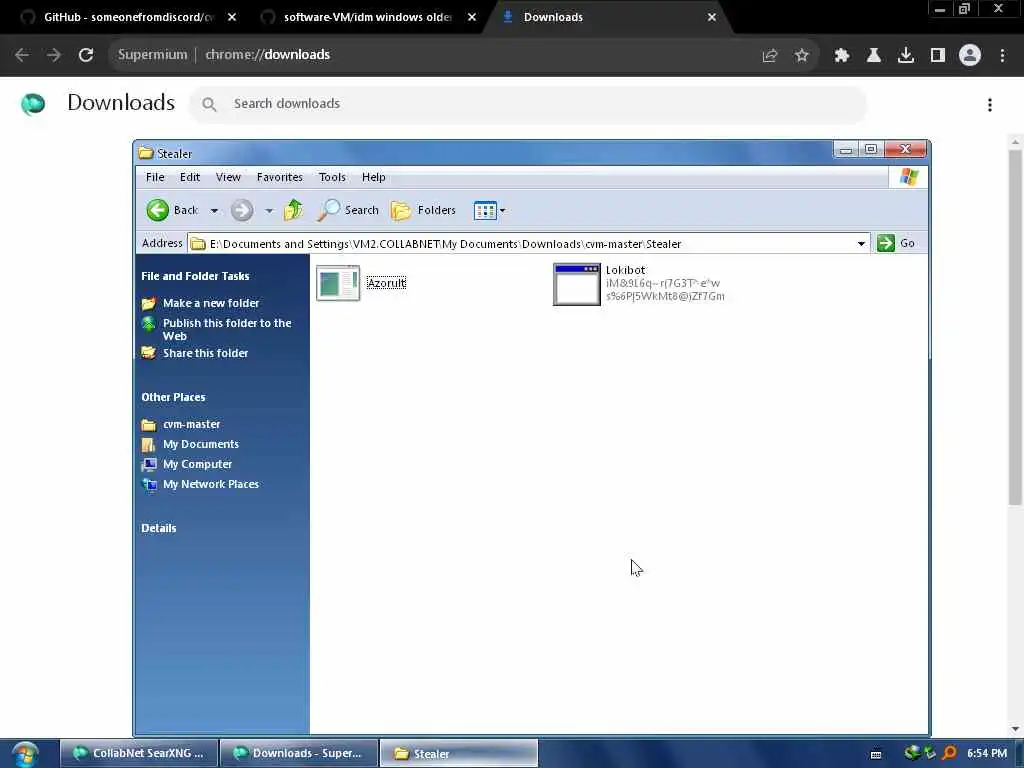1024x768 pixels.
Task: Click the Downloads page vertical scrollbar
Action: tap(1015, 327)
